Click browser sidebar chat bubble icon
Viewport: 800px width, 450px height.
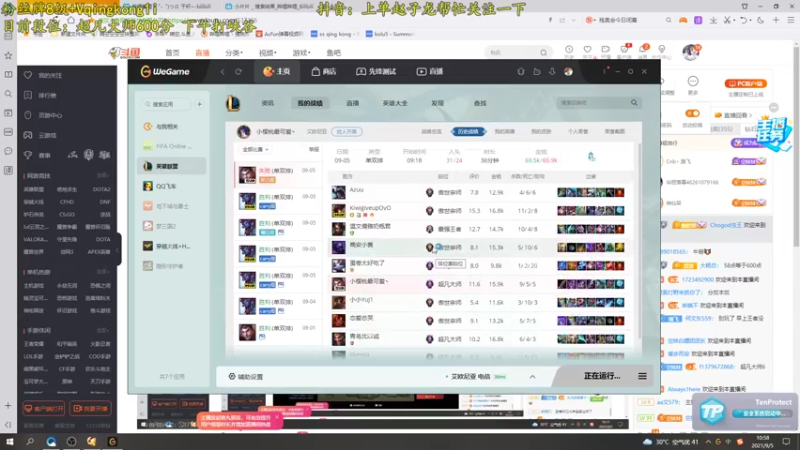tap(8, 151)
